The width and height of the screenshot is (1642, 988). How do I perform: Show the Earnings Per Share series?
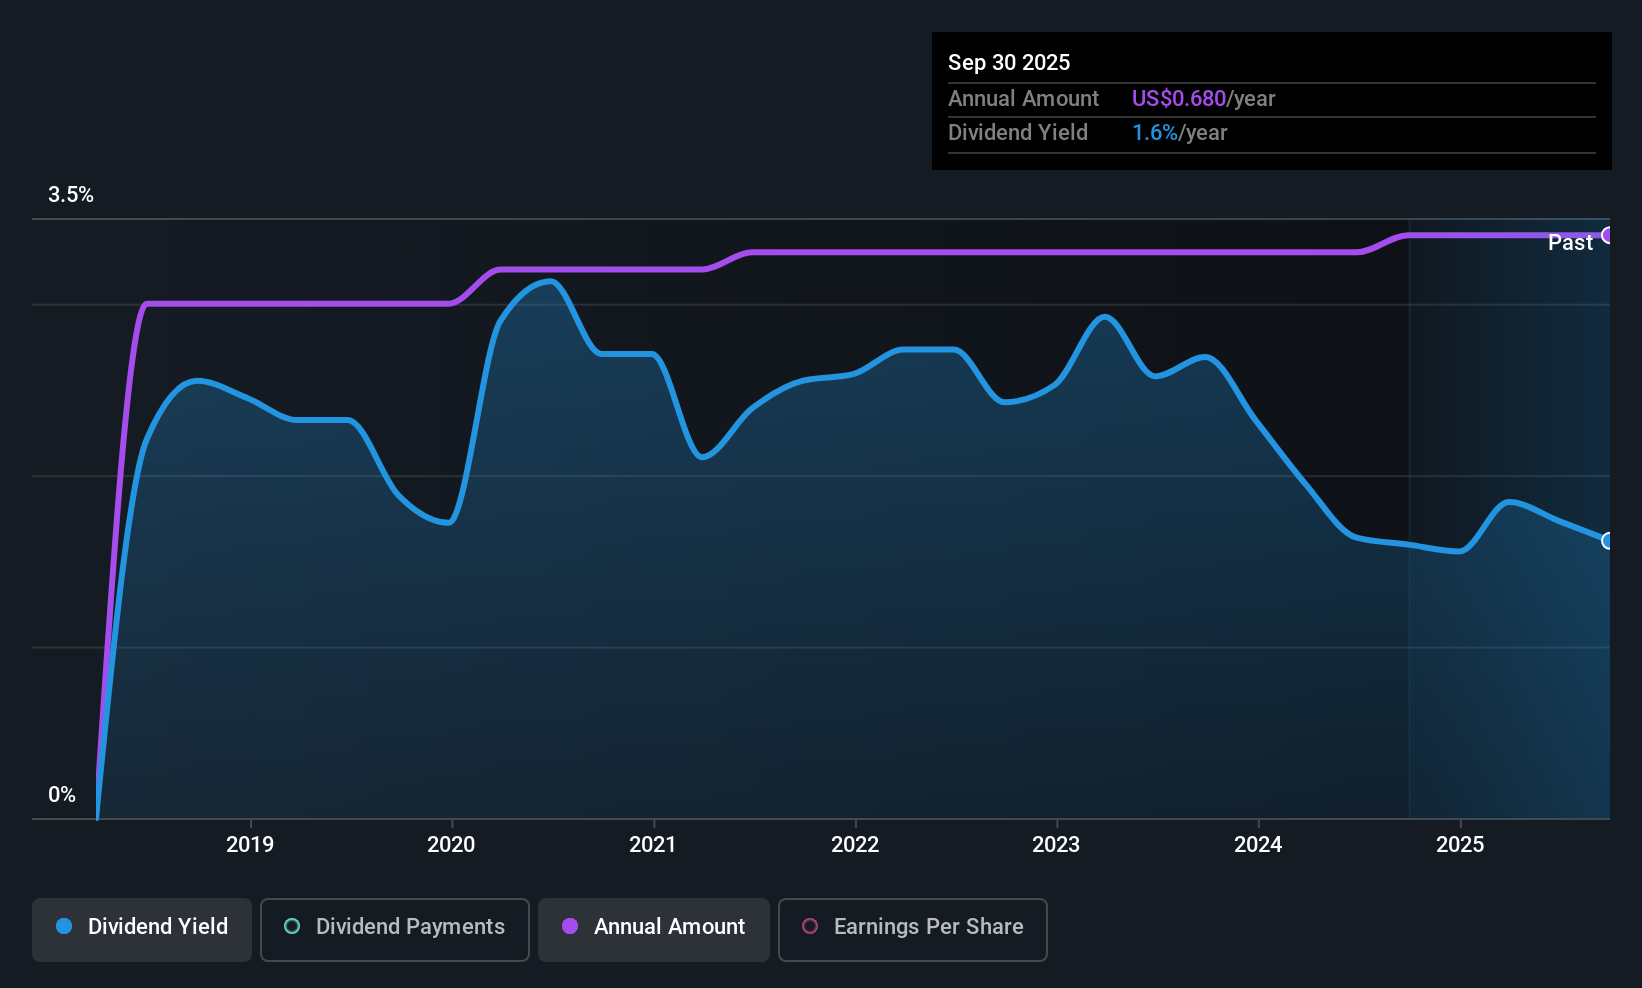[x=913, y=930]
